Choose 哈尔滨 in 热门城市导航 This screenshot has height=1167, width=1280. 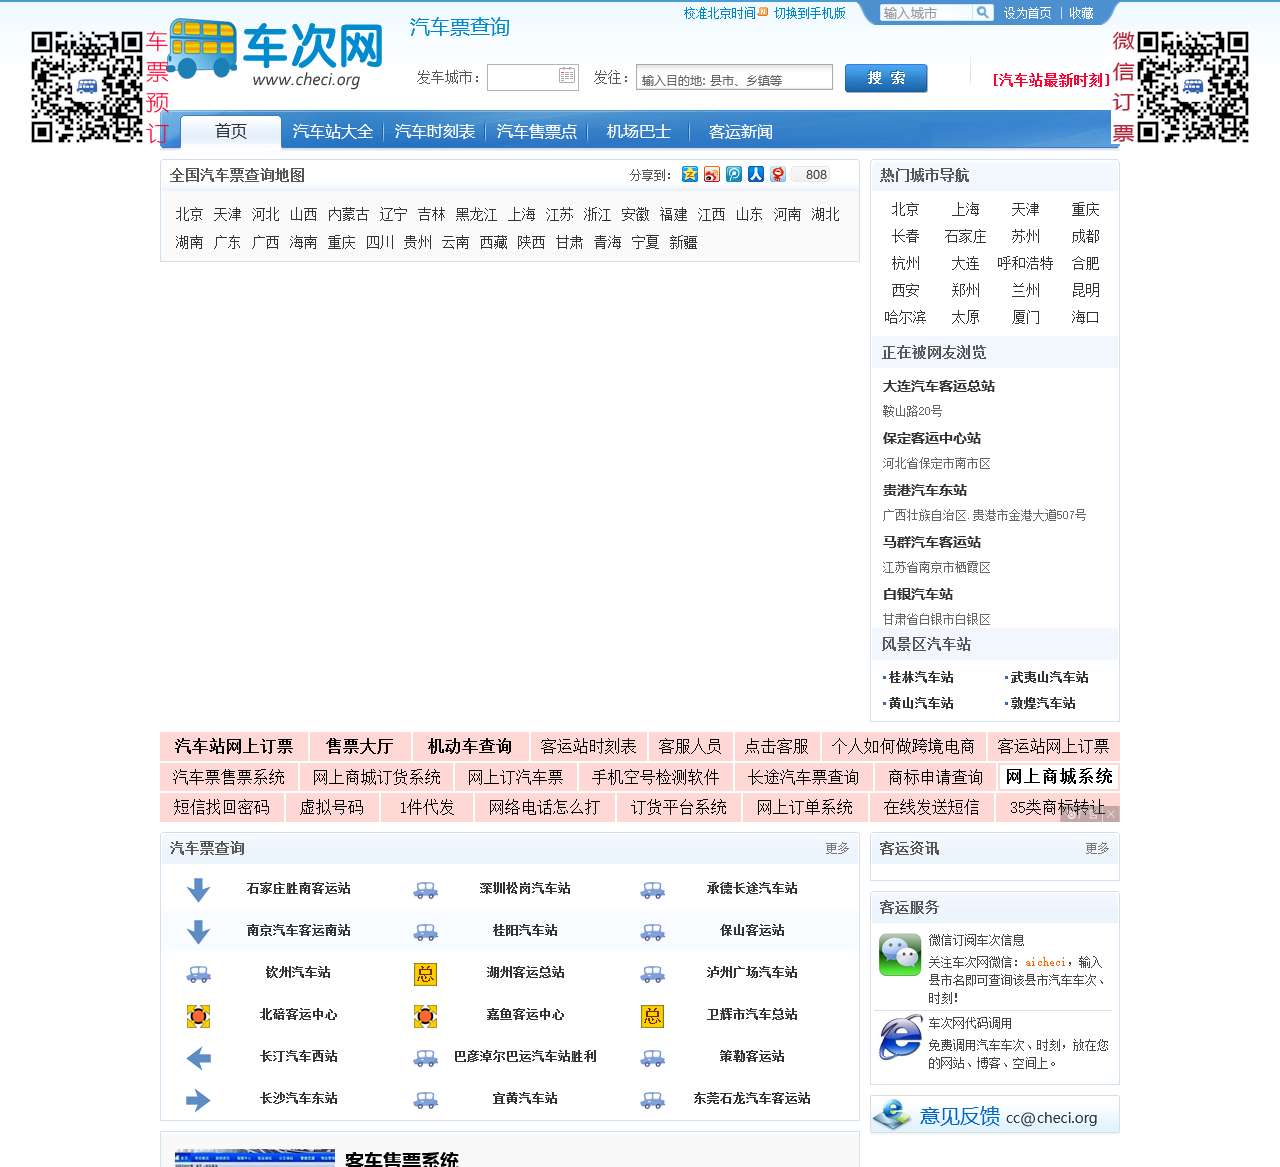pos(905,317)
